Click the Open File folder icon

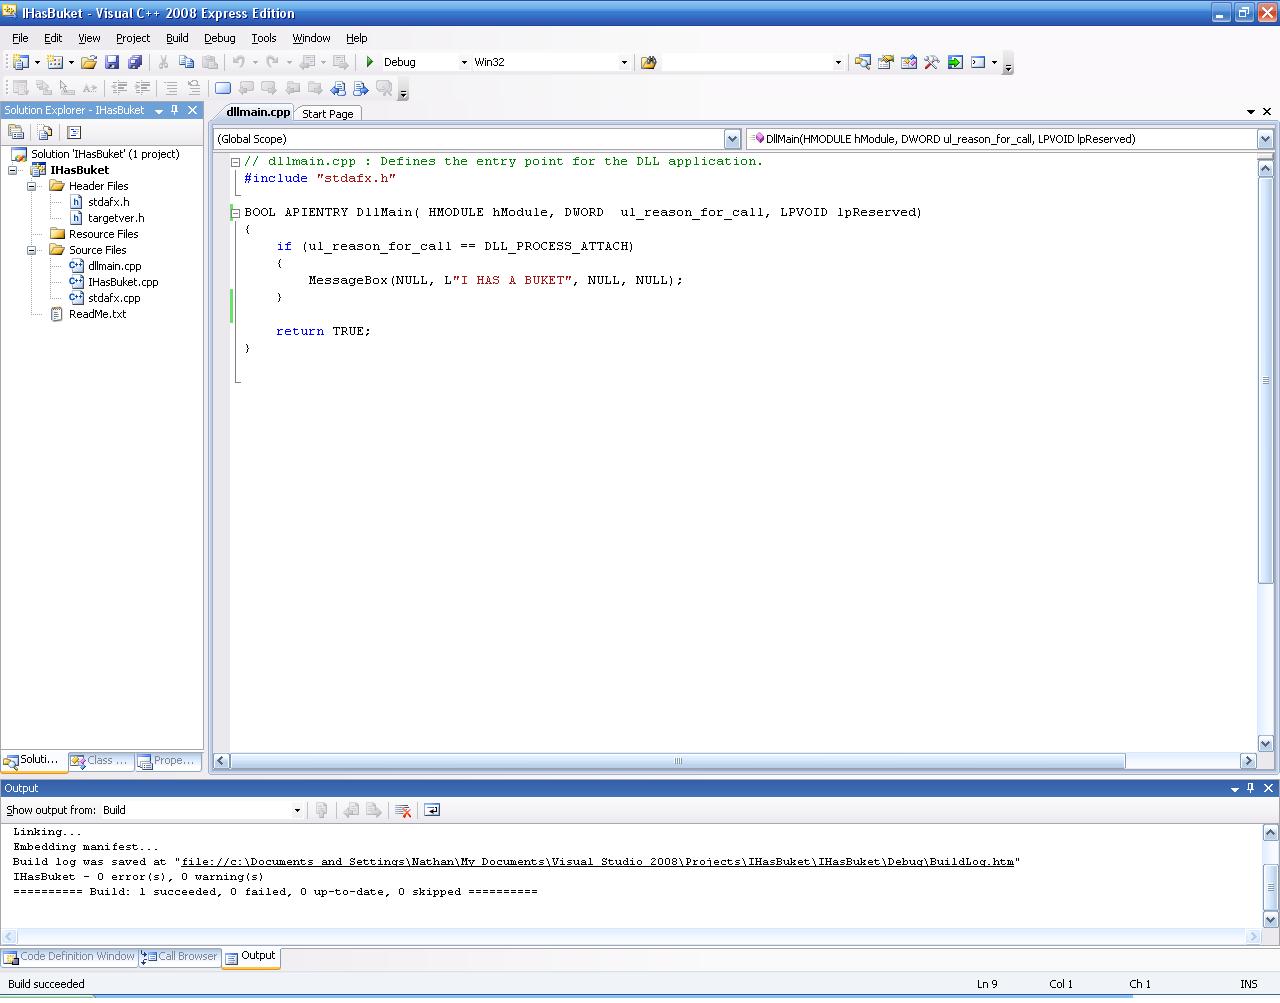click(89, 62)
